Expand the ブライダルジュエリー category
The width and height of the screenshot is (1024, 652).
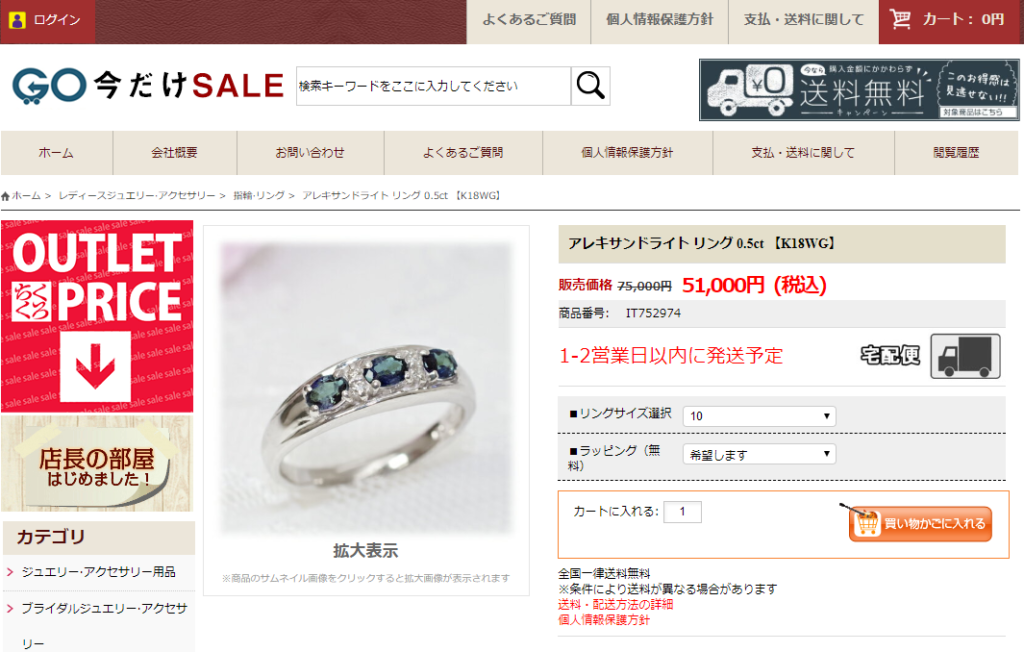[99, 624]
